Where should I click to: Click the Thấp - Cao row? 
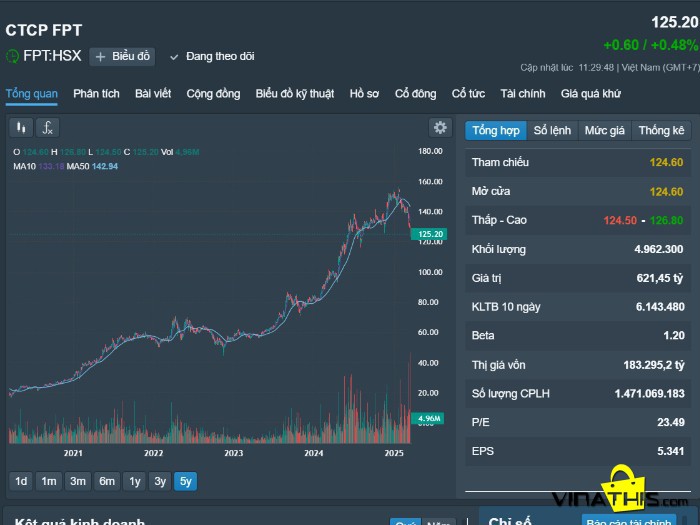pos(578,220)
